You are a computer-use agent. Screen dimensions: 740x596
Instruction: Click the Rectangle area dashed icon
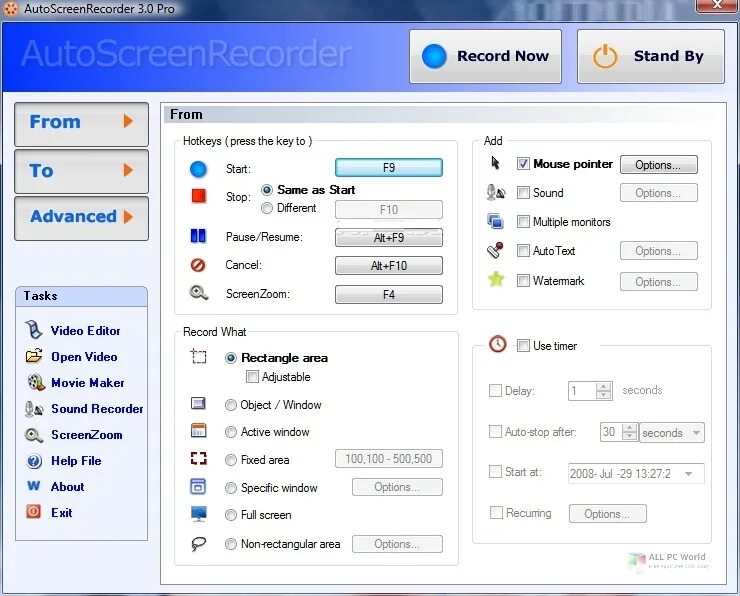(x=198, y=356)
